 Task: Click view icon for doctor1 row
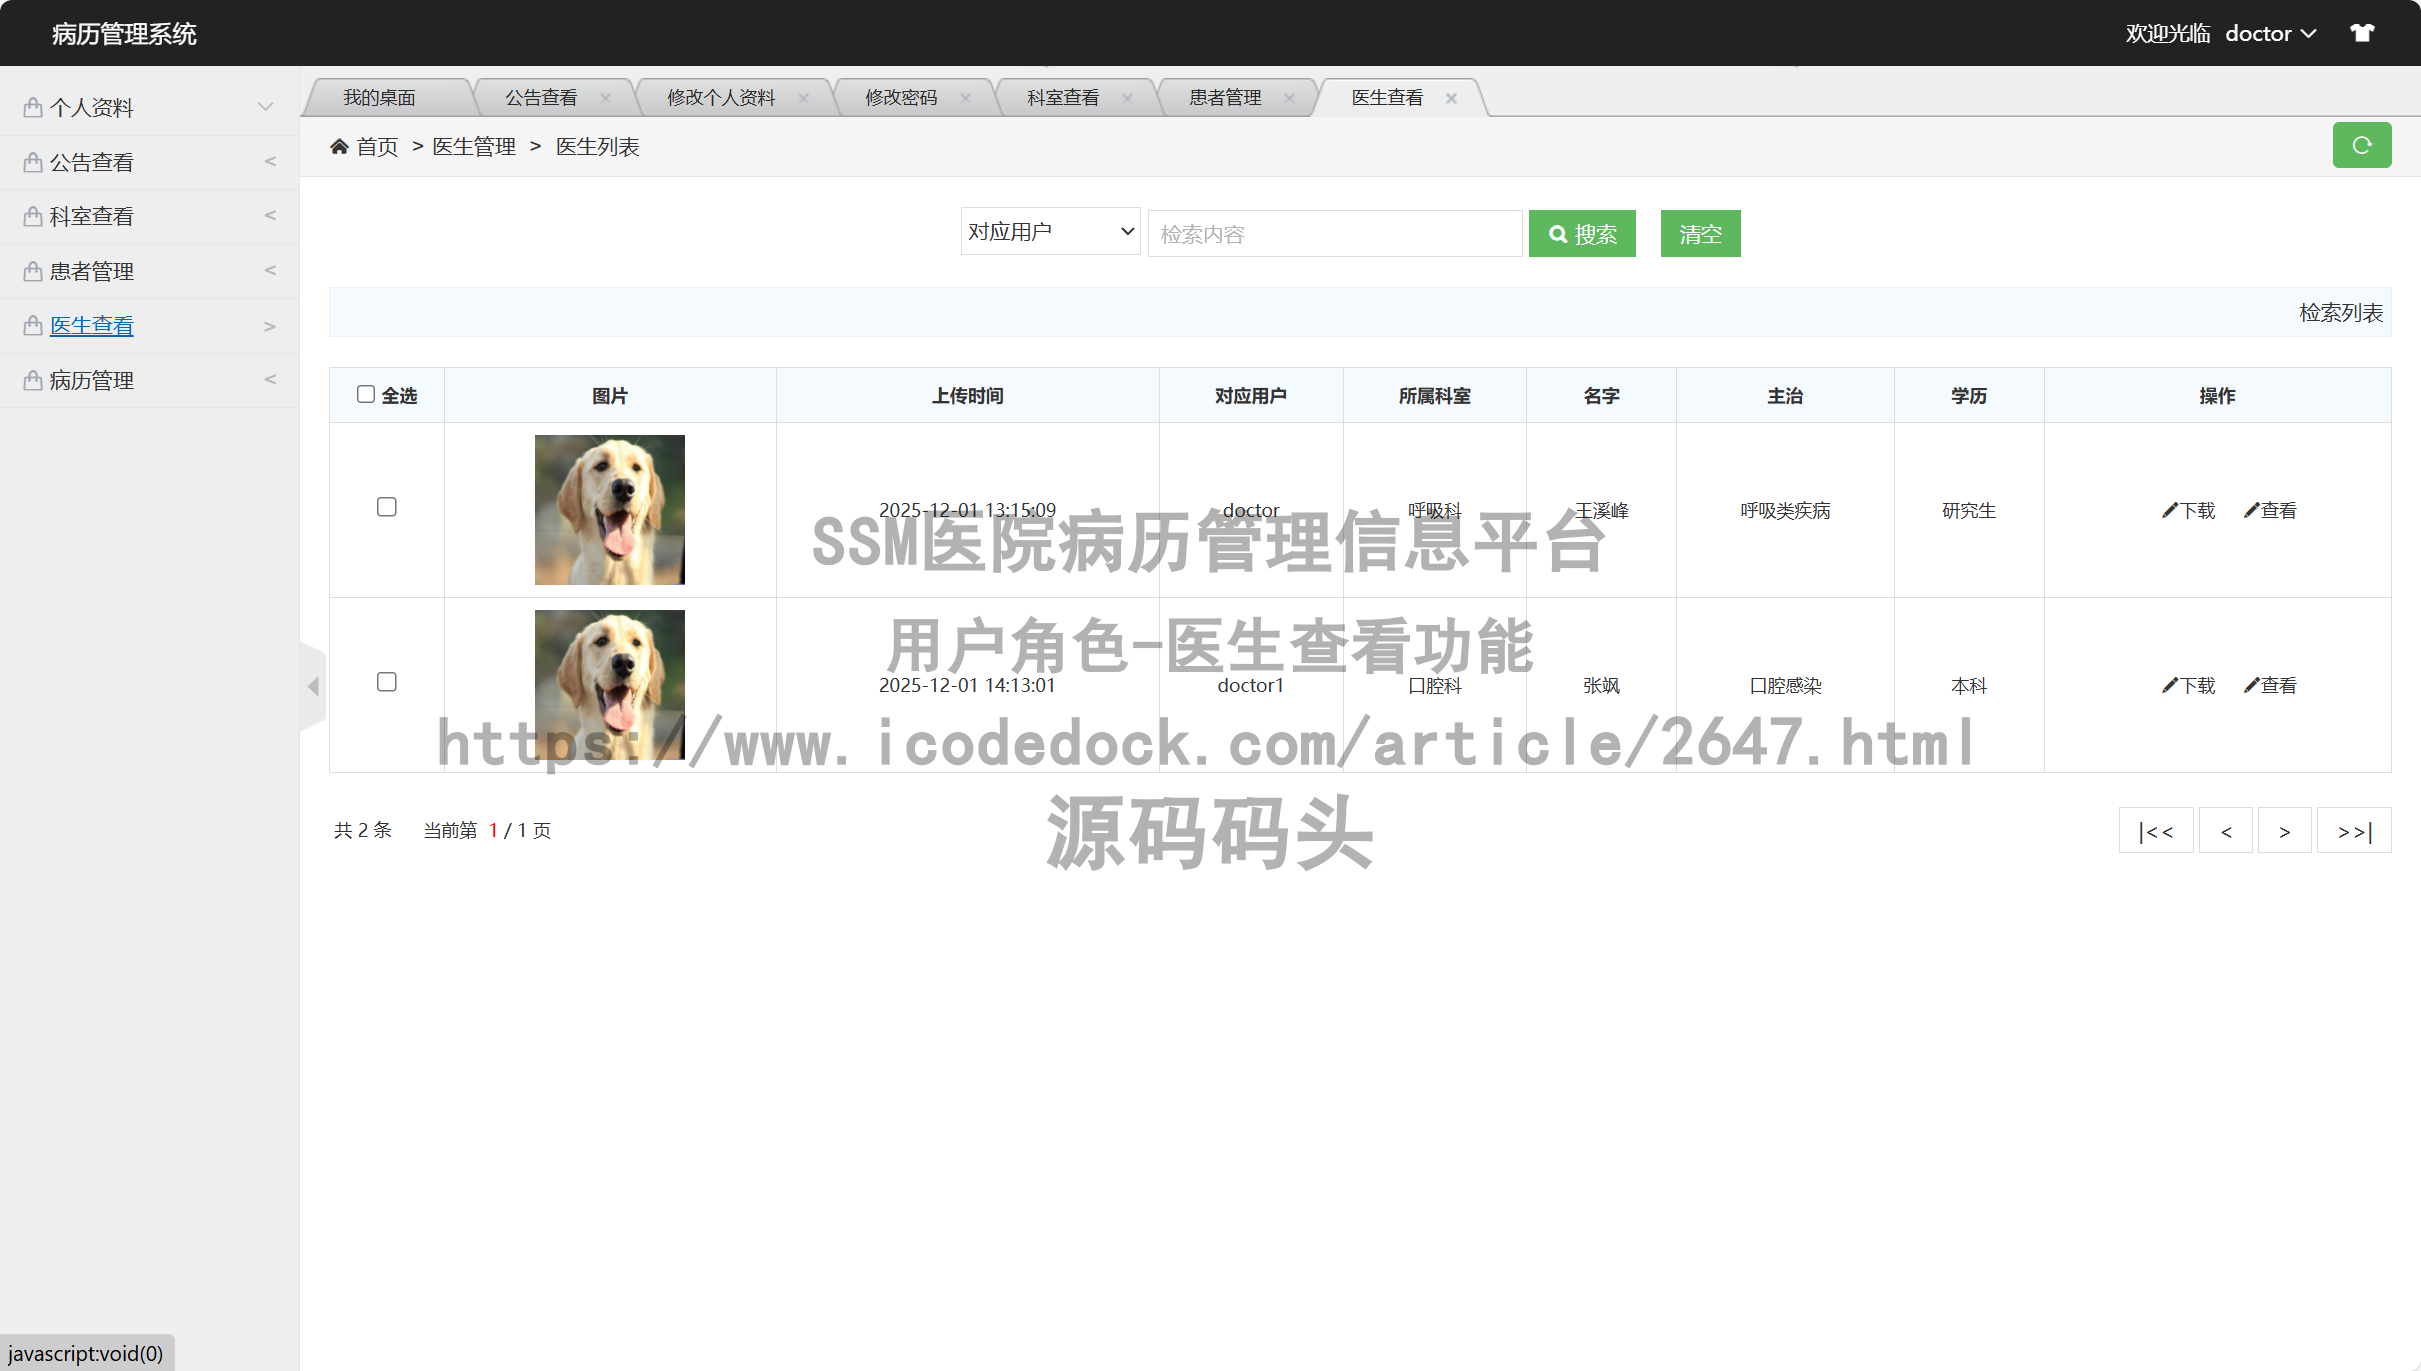[x=2251, y=686]
